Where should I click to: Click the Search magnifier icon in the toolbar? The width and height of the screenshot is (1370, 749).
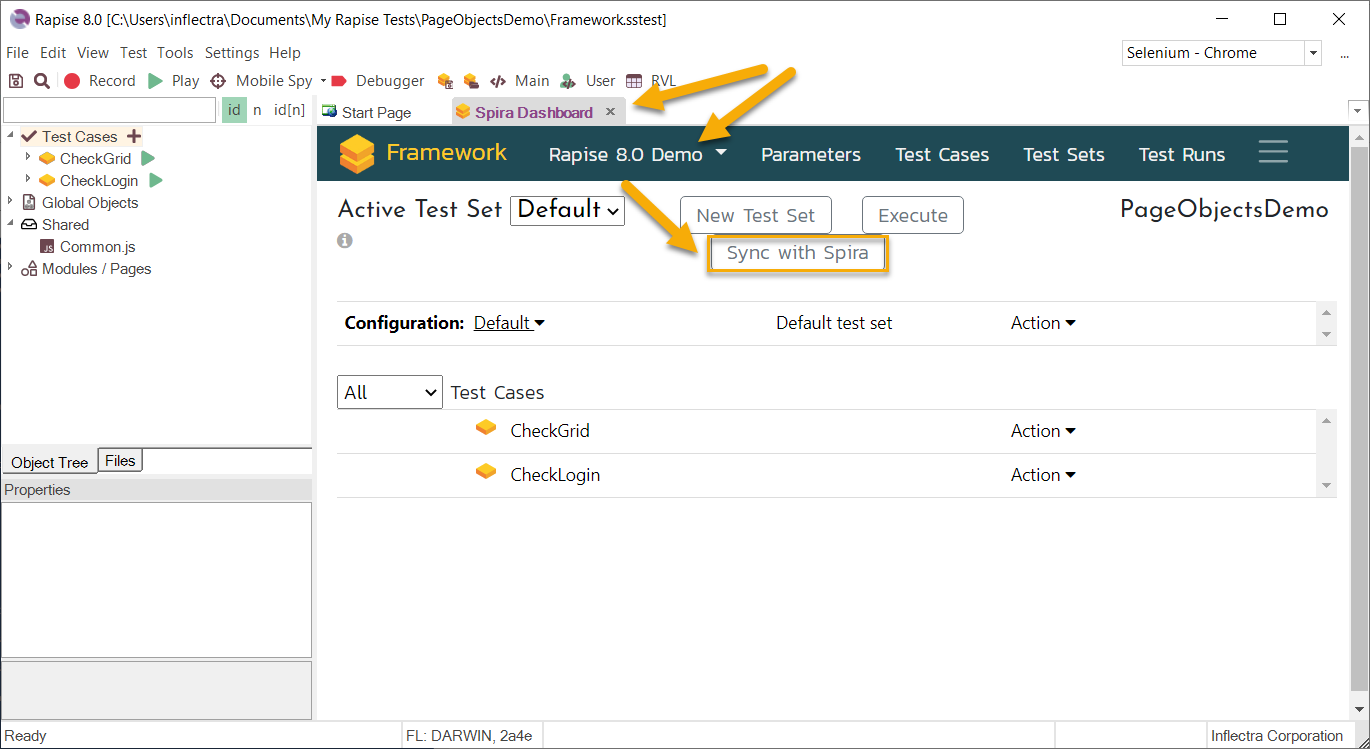tap(42, 81)
